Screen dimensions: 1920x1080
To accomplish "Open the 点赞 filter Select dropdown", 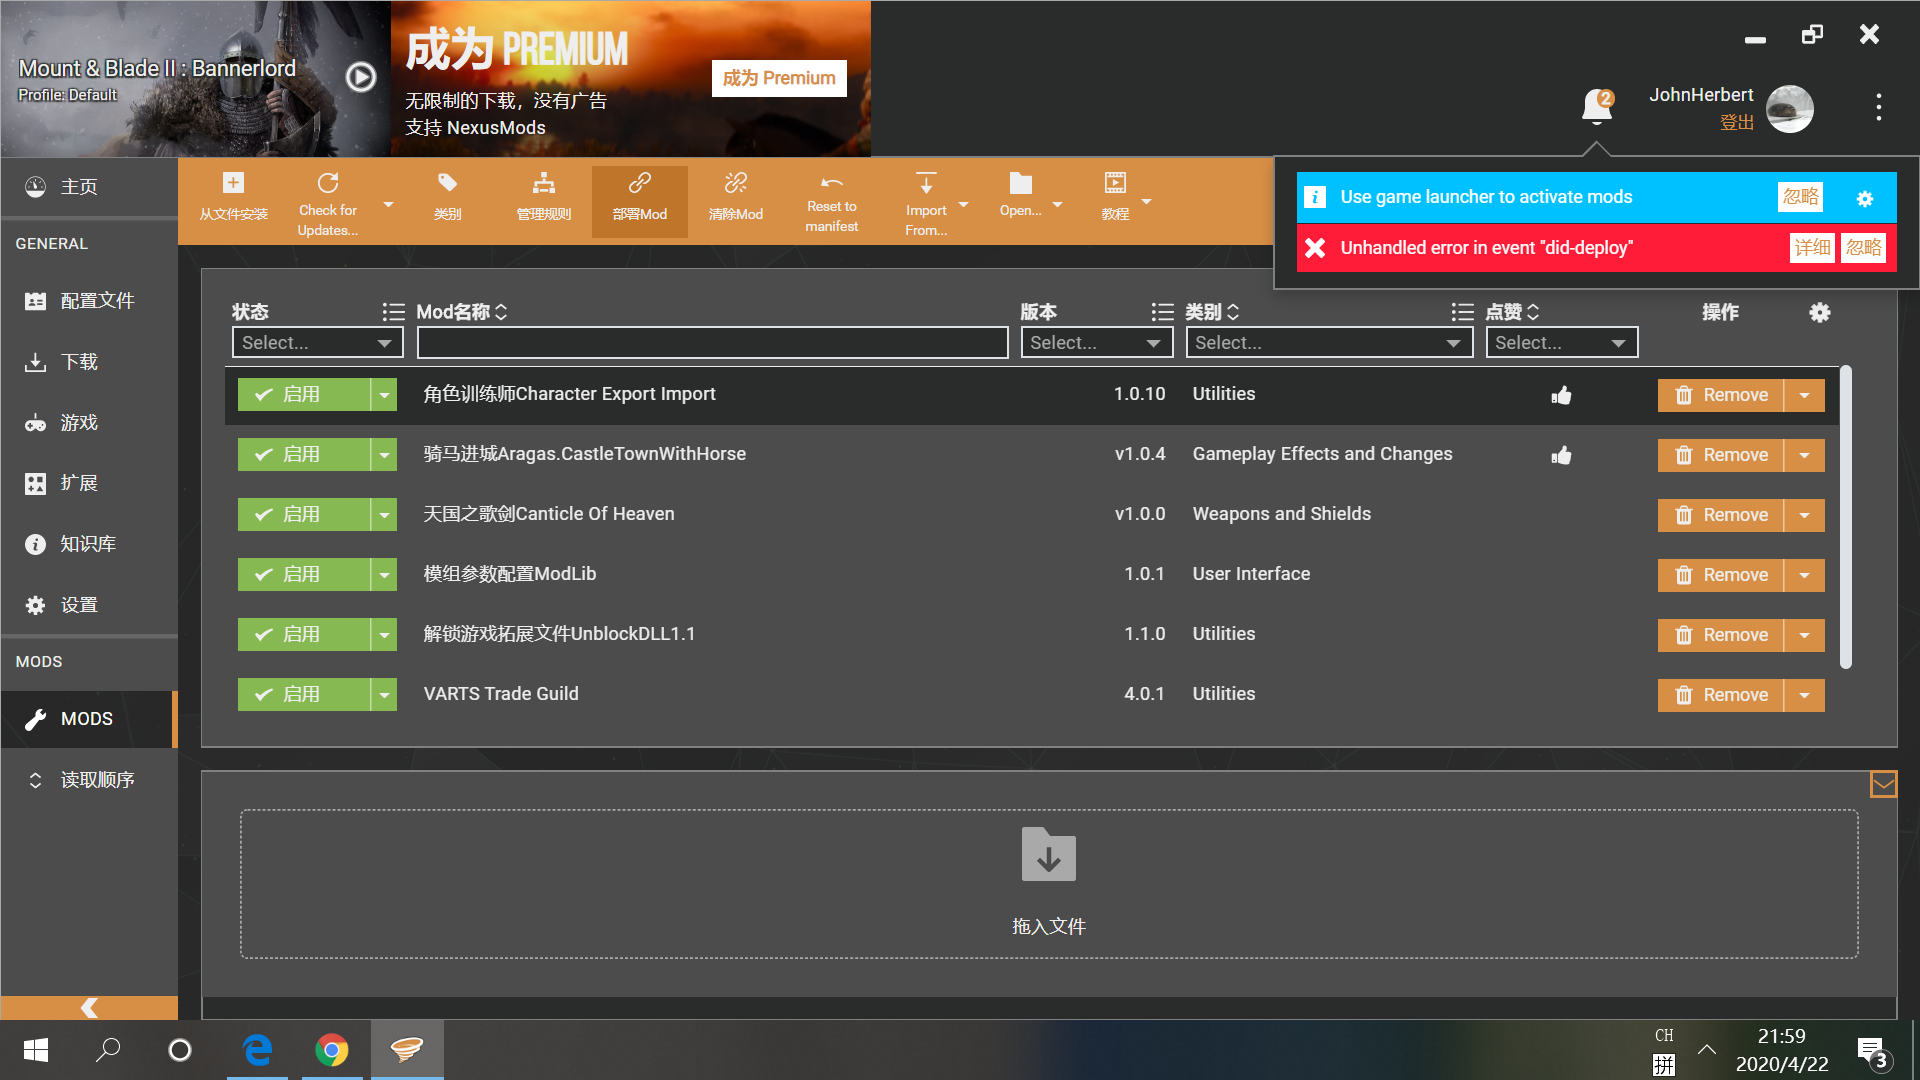I will (1562, 343).
